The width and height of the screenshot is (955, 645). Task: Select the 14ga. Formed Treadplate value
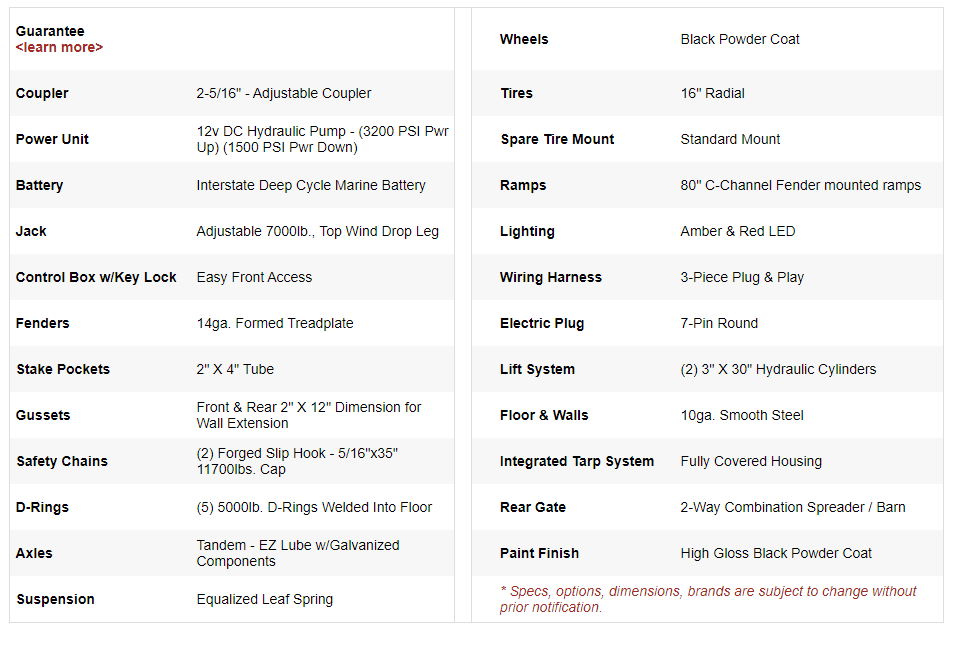pyautogui.click(x=275, y=323)
